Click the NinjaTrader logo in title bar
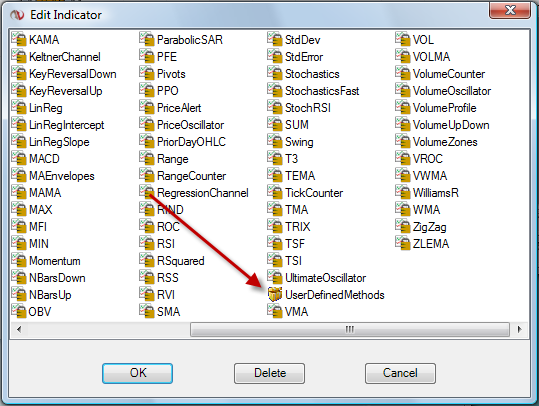 [x=17, y=15]
